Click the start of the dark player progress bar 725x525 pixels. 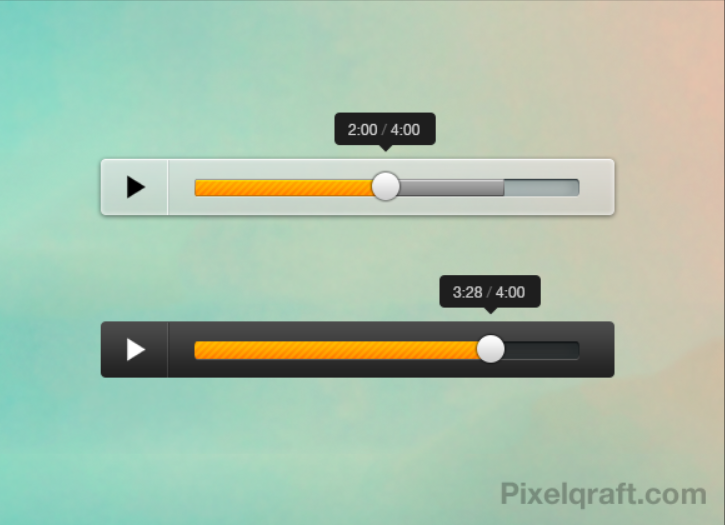tap(198, 350)
